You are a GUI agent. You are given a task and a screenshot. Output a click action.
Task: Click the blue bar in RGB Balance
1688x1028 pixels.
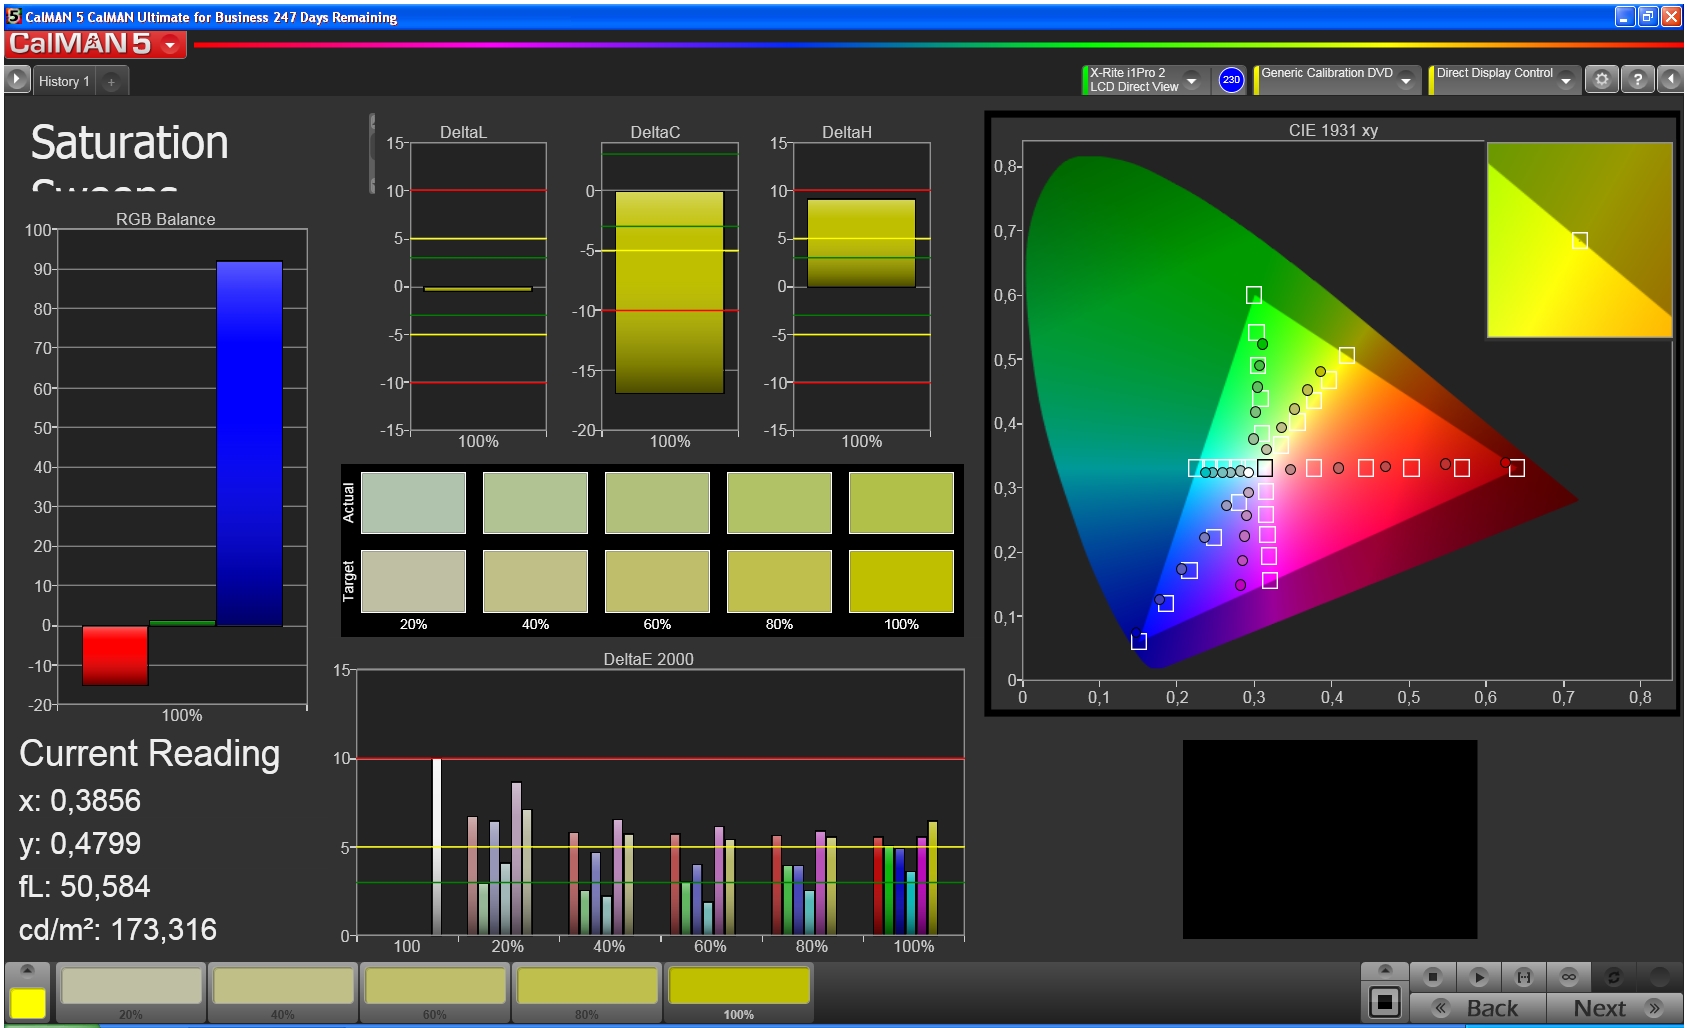[249, 444]
